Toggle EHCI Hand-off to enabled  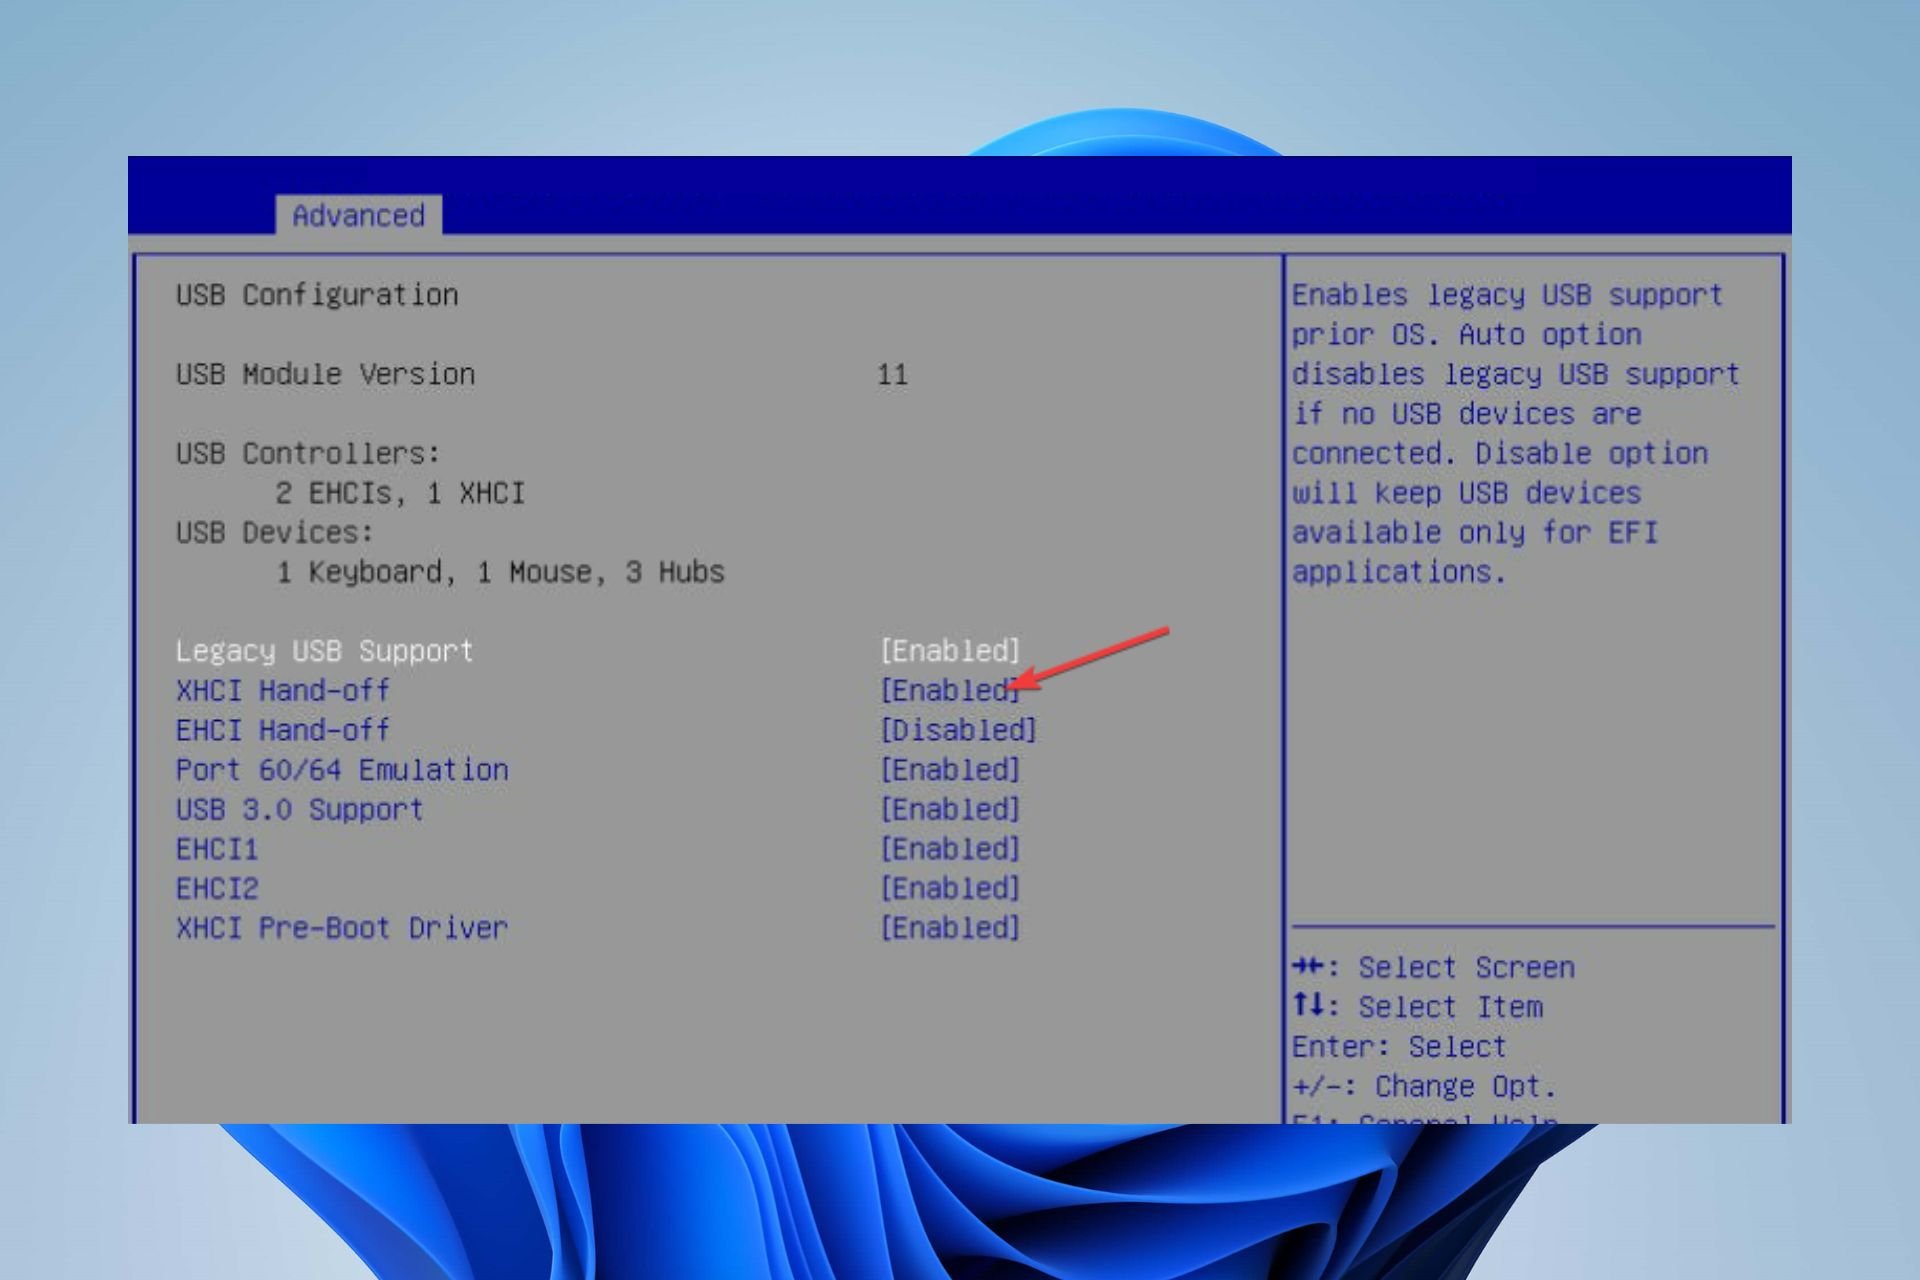coord(953,729)
